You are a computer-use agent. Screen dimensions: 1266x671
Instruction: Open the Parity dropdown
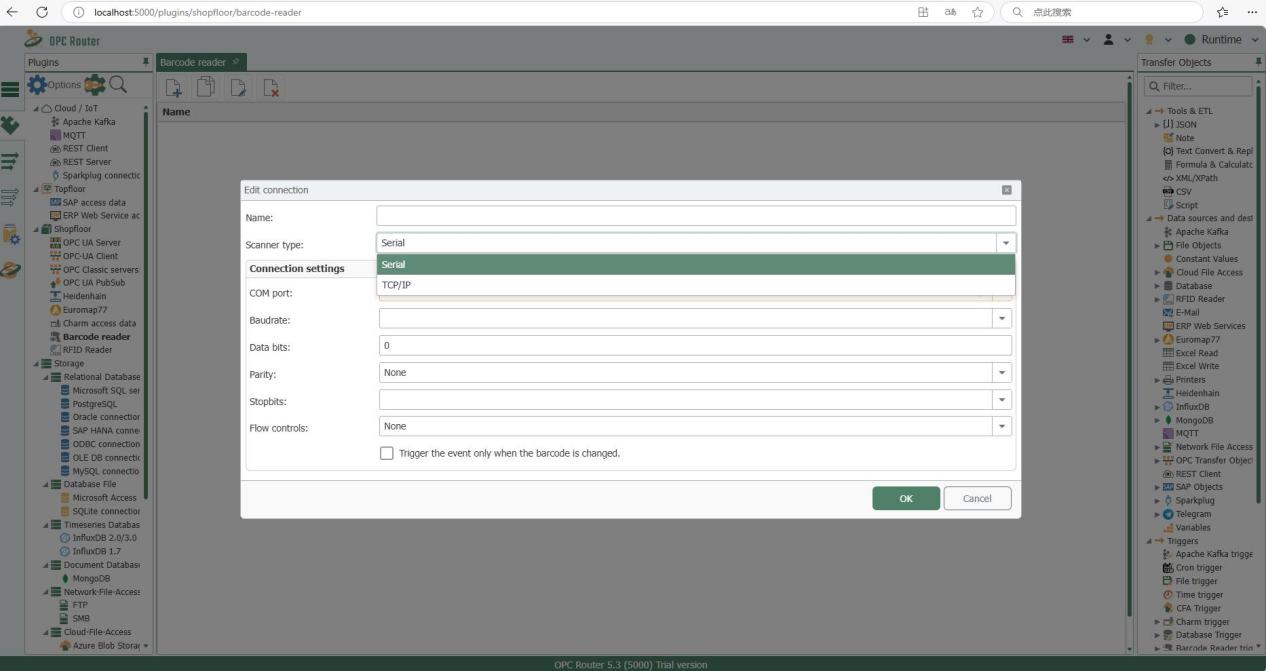[1001, 373]
